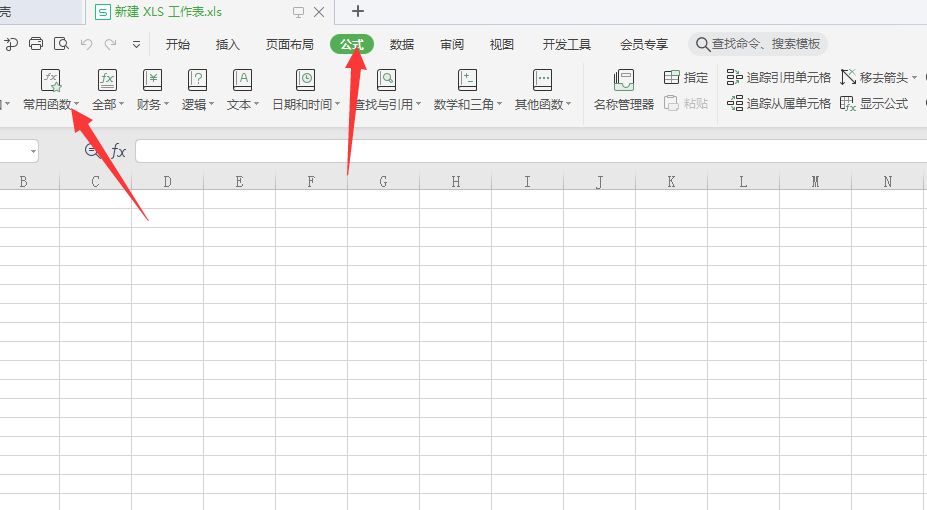Image resolution: width=927 pixels, height=510 pixels.
Task: Select the 文本 text functions icon
Action: [242, 81]
